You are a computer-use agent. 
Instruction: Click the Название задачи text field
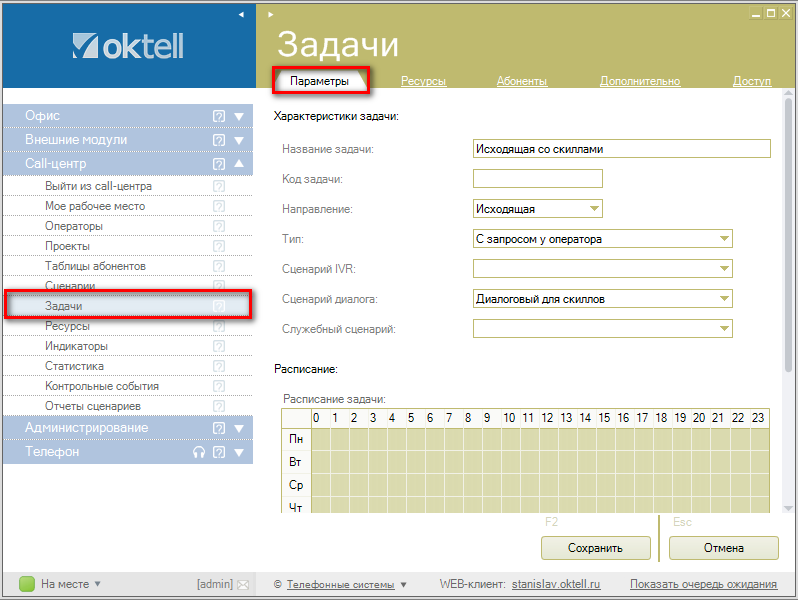pyautogui.click(x=621, y=149)
